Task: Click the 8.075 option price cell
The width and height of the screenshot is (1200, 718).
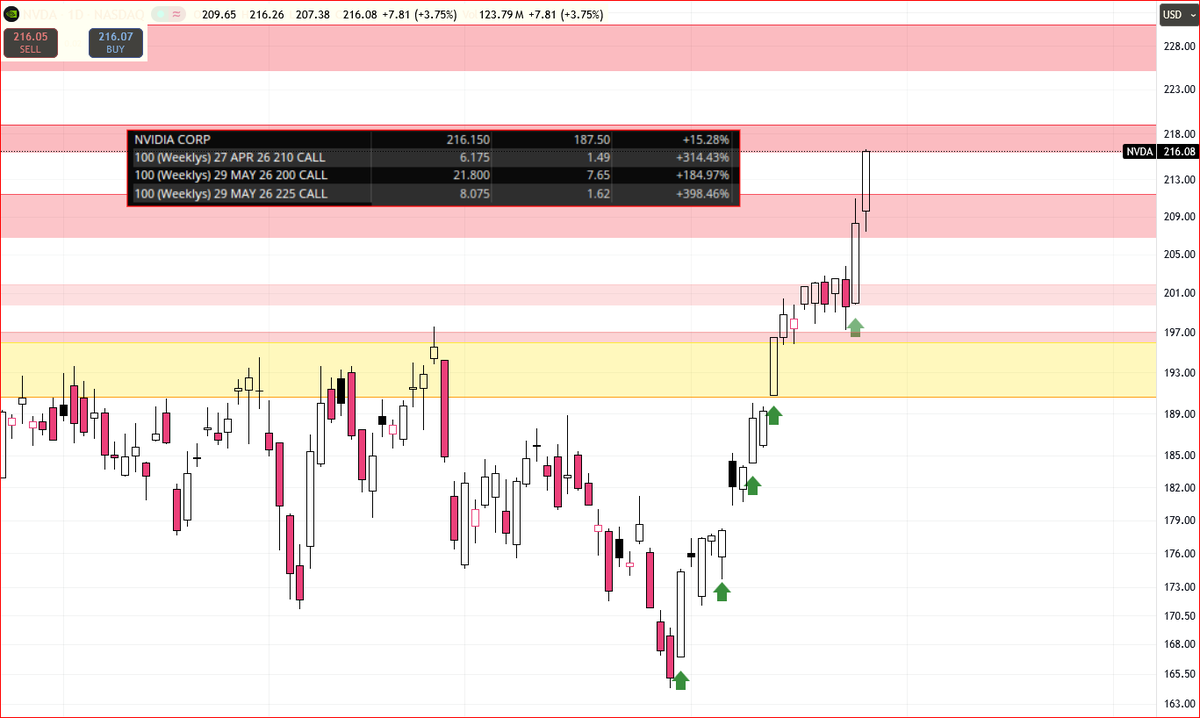Action: pyautogui.click(x=474, y=194)
